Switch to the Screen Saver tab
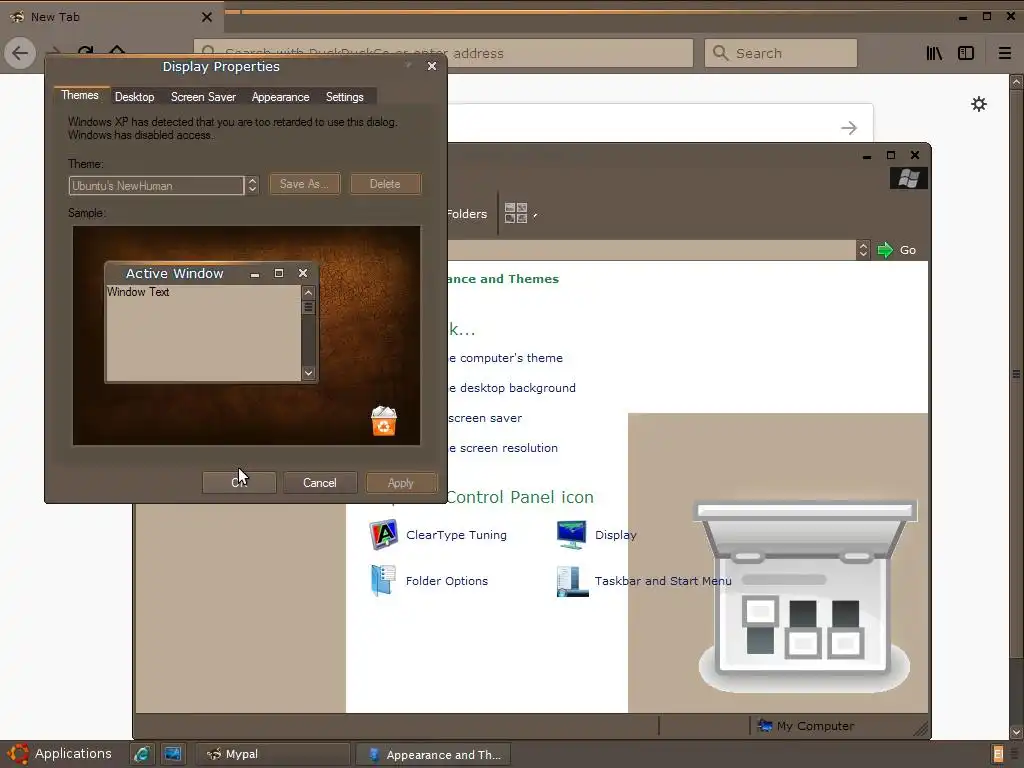Image resolution: width=1024 pixels, height=768 pixels. click(x=203, y=97)
